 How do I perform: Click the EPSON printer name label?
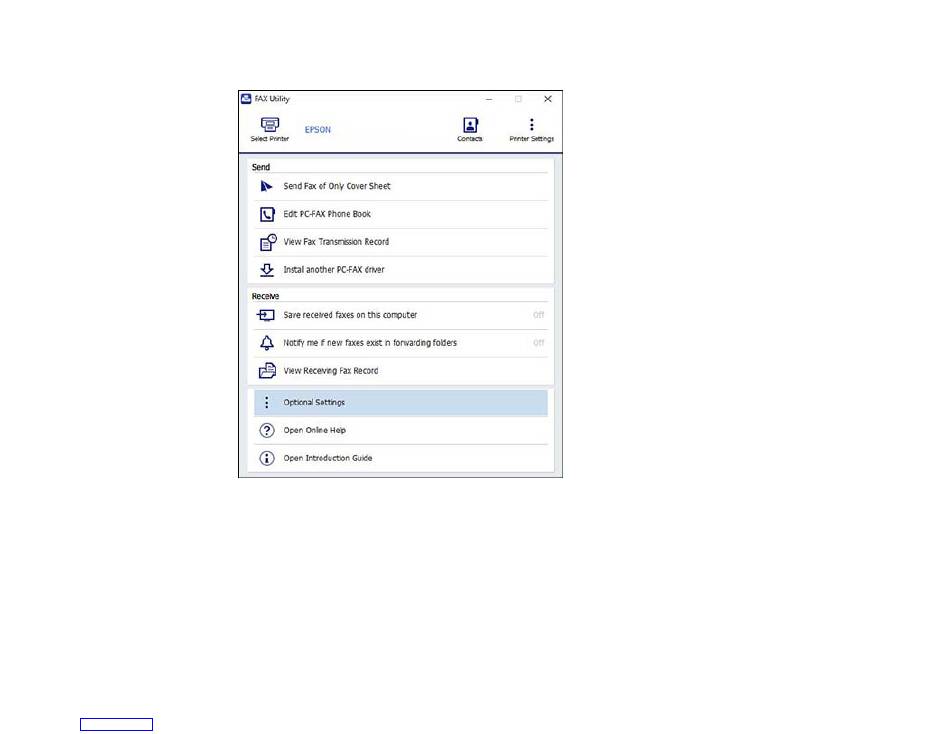[x=317, y=130]
